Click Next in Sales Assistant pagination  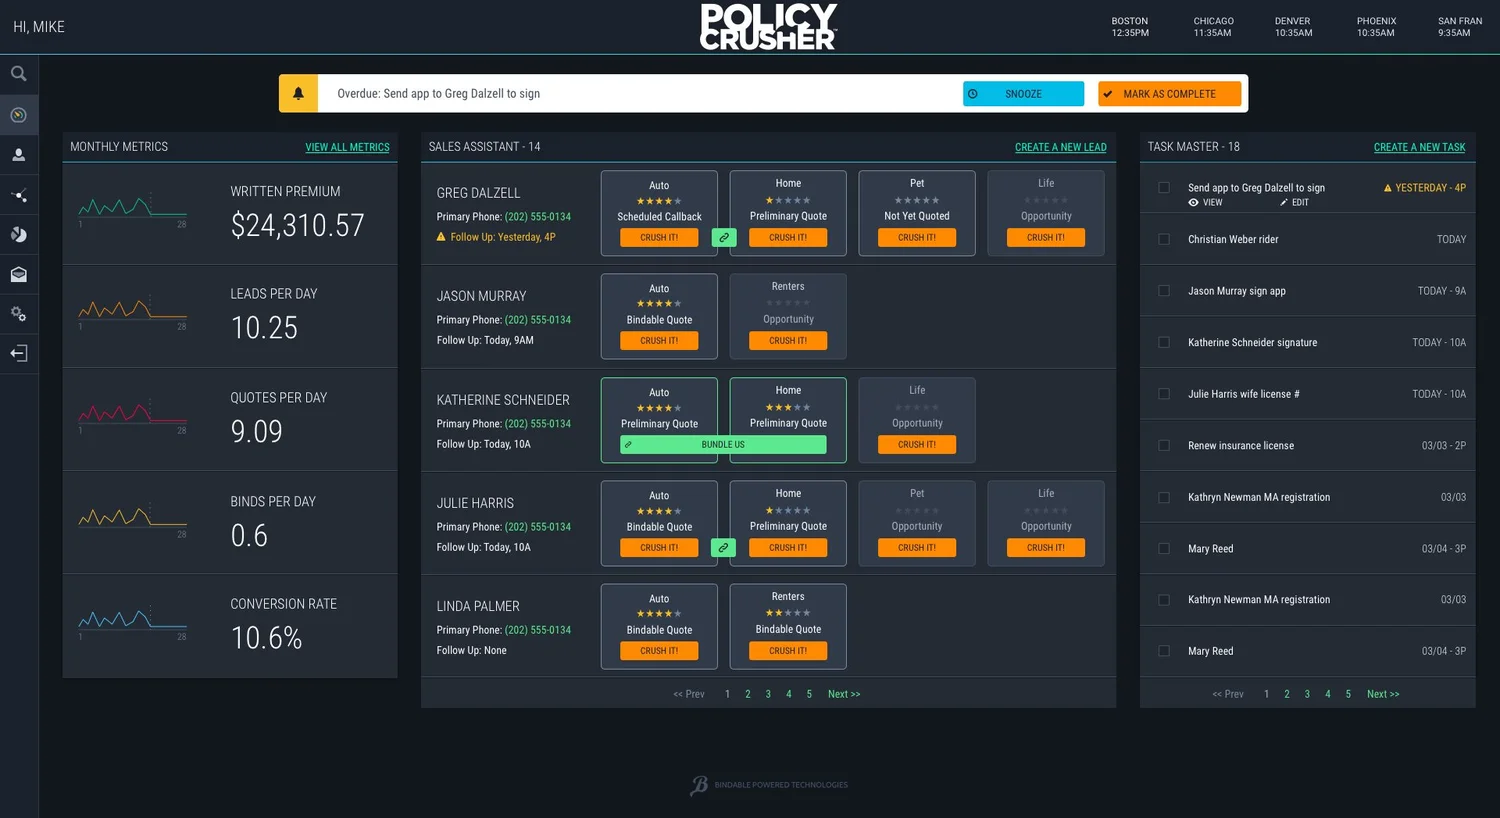pyautogui.click(x=844, y=694)
